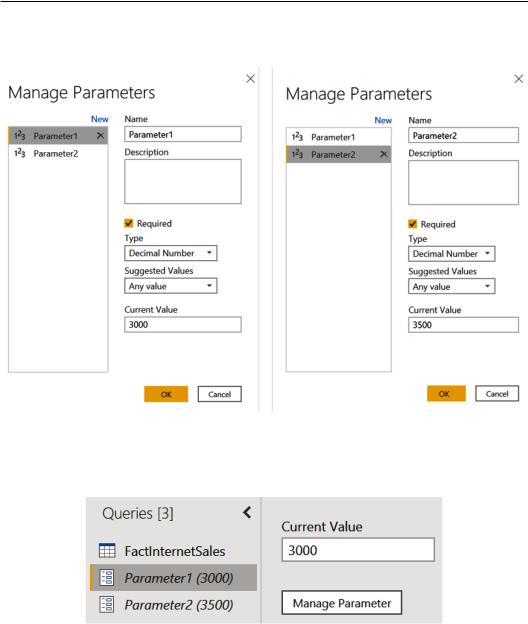Click the New link in the left dialog
The width and height of the screenshot is (528, 624).
99,119
